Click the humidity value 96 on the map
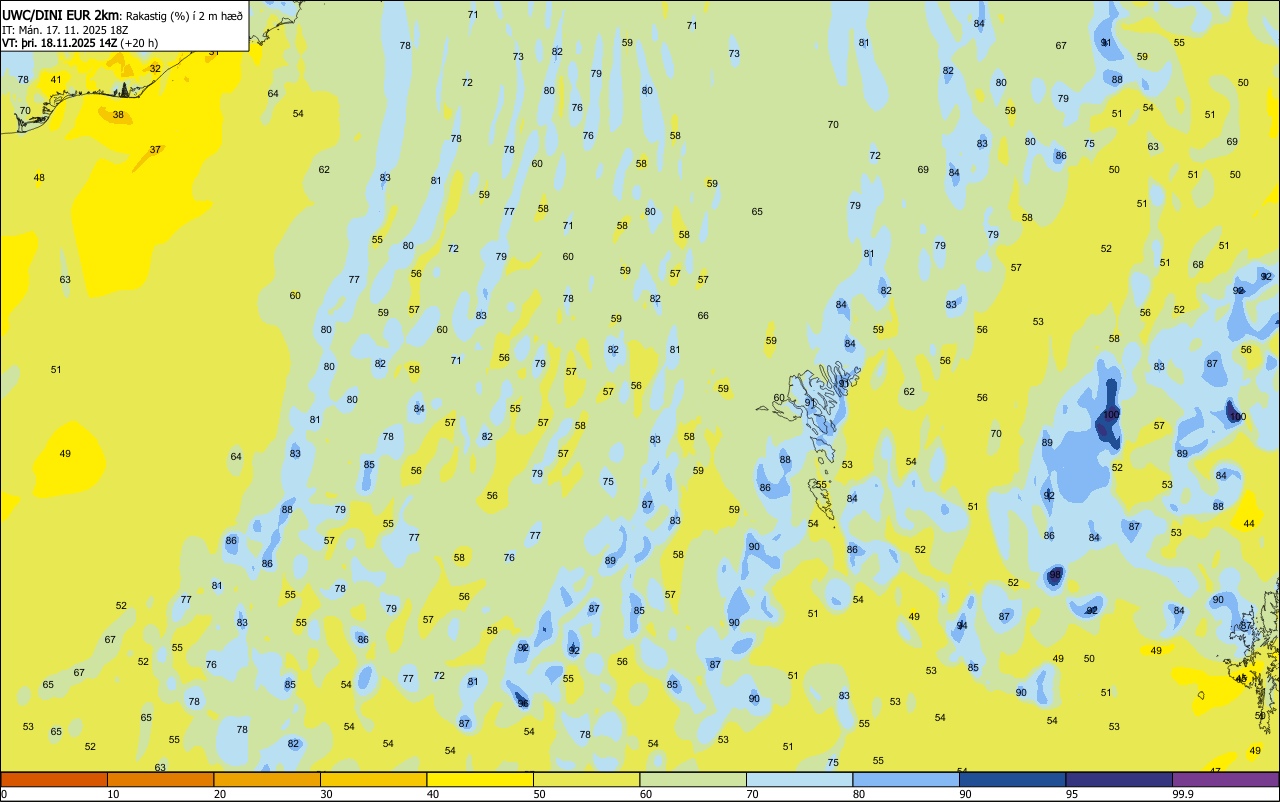The width and height of the screenshot is (1280, 802). (x=522, y=704)
